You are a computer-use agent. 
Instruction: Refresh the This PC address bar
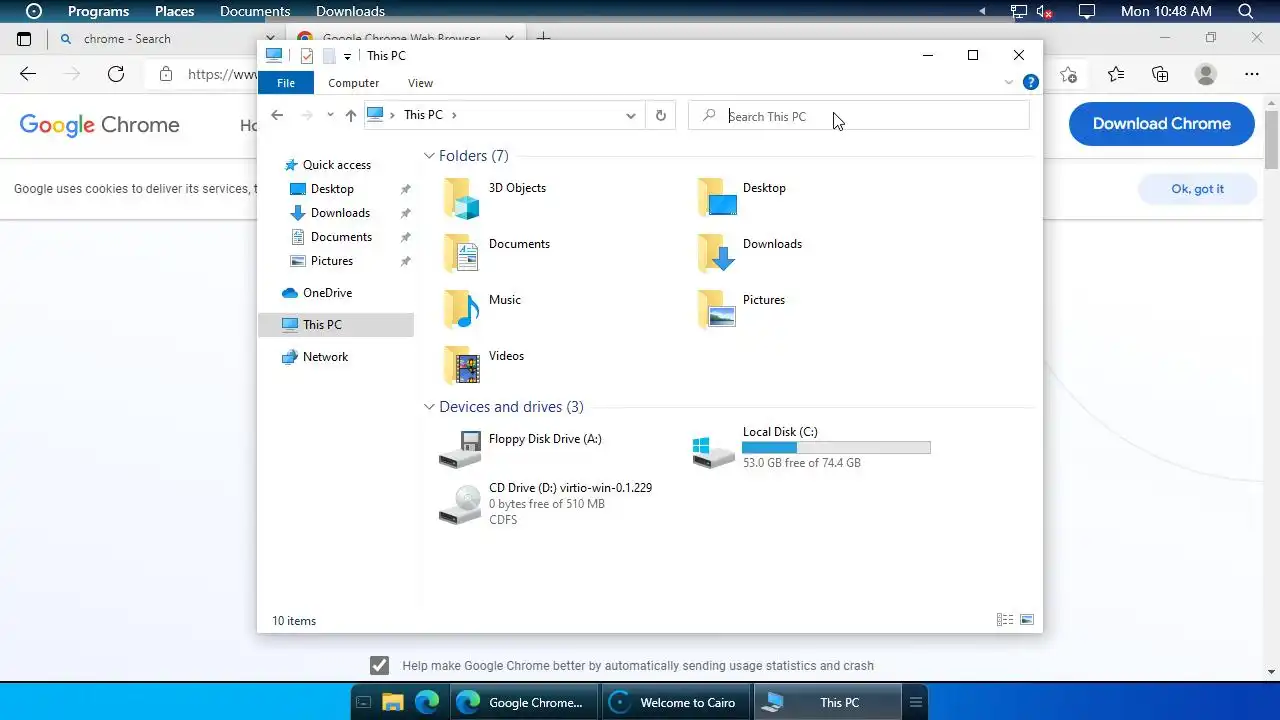tap(660, 115)
